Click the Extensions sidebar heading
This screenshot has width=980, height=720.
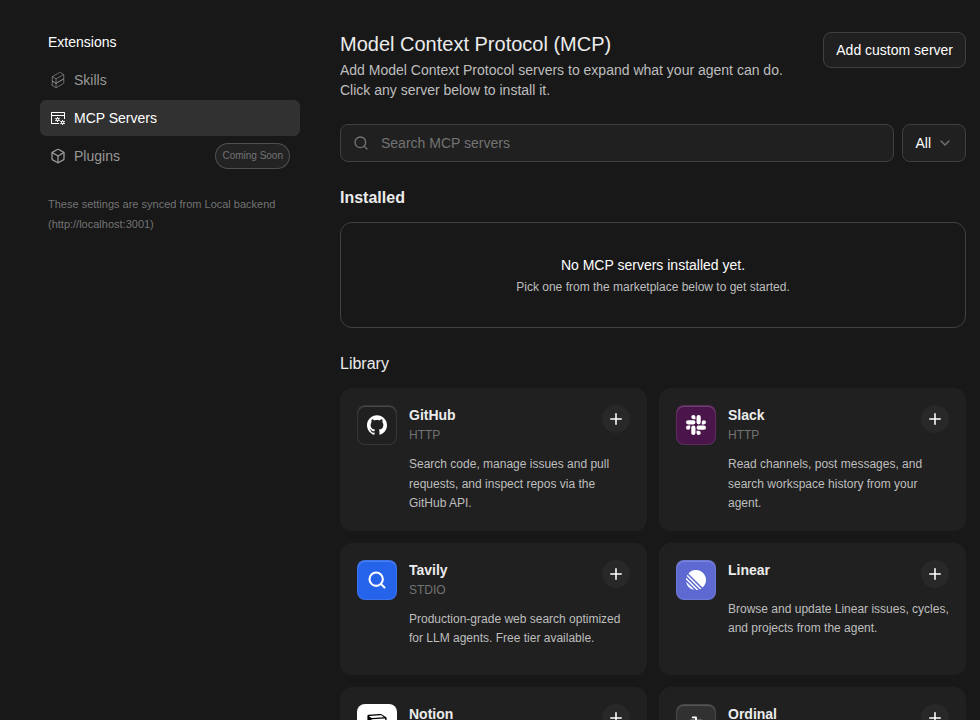(82, 42)
